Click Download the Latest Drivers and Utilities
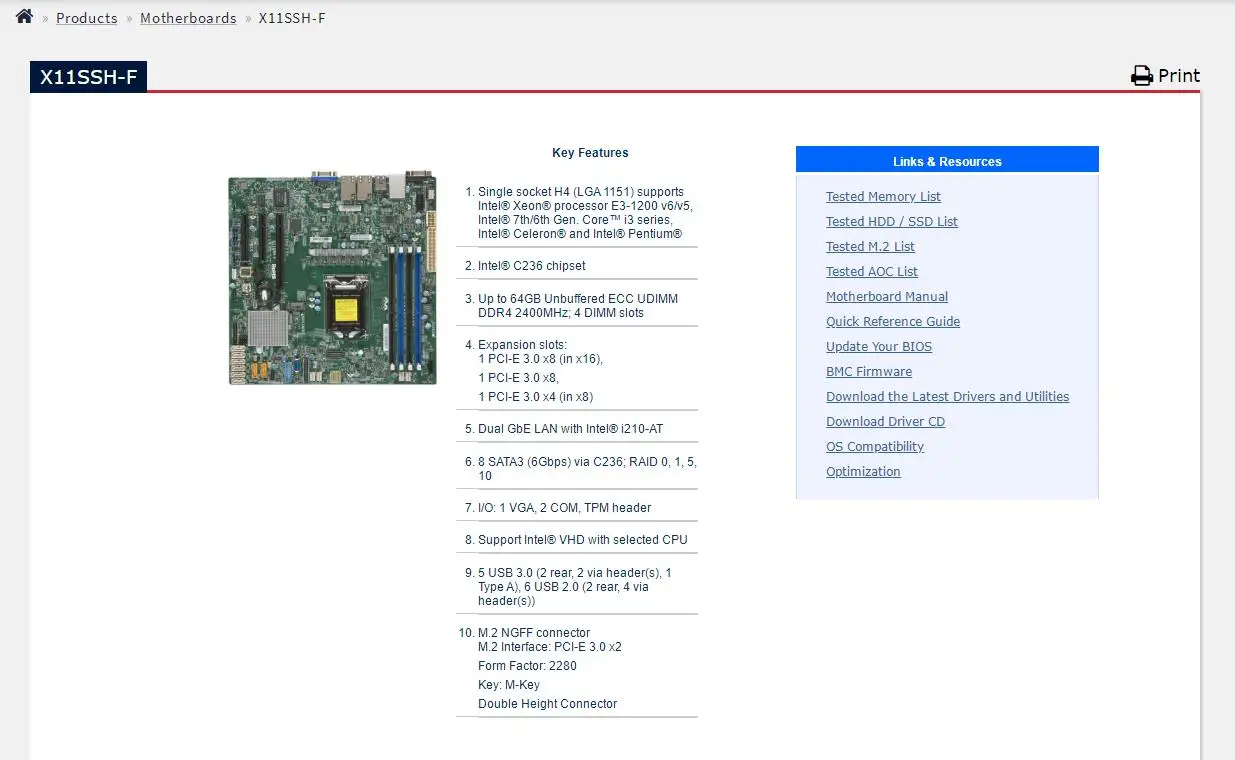The height and width of the screenshot is (760, 1235). 947,397
